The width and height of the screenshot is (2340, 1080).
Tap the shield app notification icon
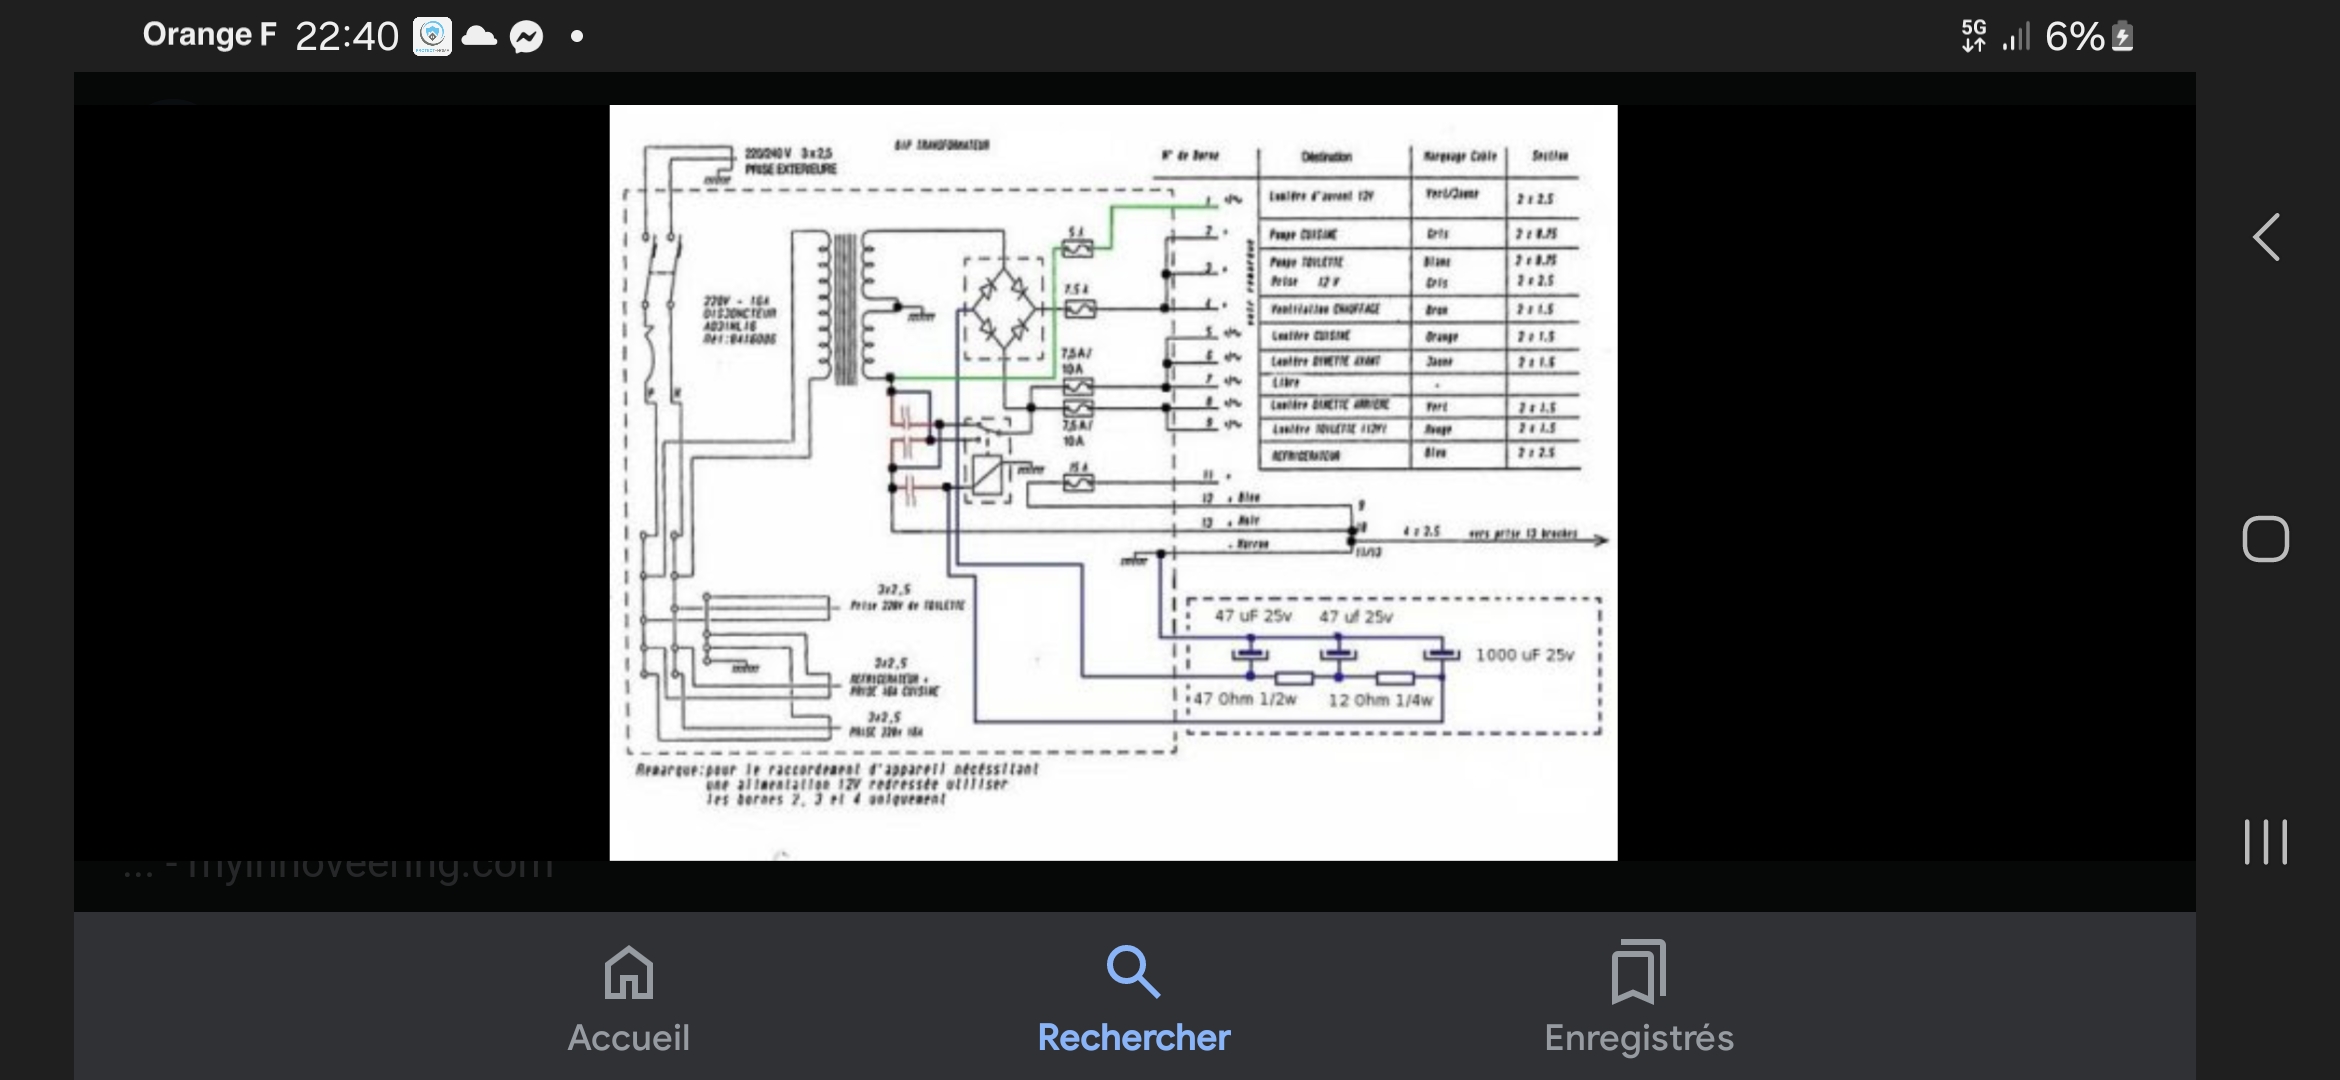click(432, 37)
